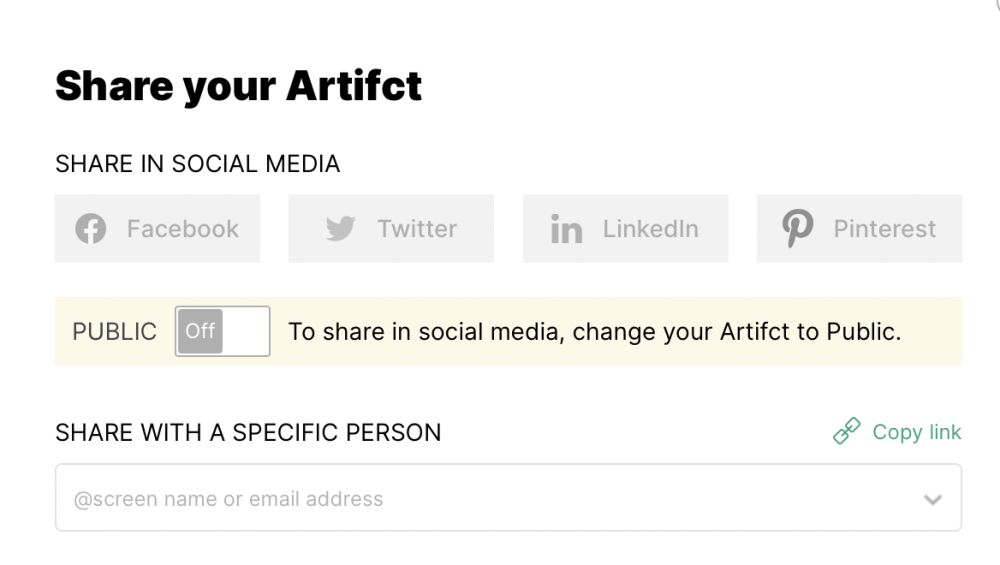Viewport: 1000px width, 565px height.
Task: Click the "SHARE WITH A SPECIFIC PERSON" label
Action: coord(248,432)
